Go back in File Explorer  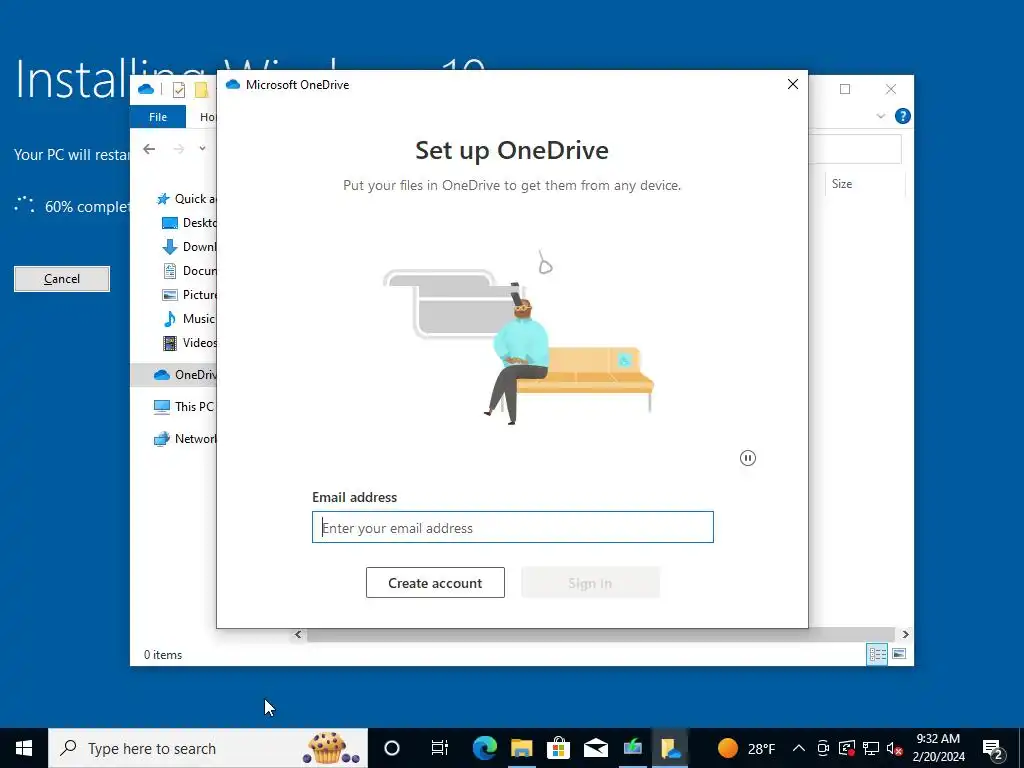coord(149,149)
